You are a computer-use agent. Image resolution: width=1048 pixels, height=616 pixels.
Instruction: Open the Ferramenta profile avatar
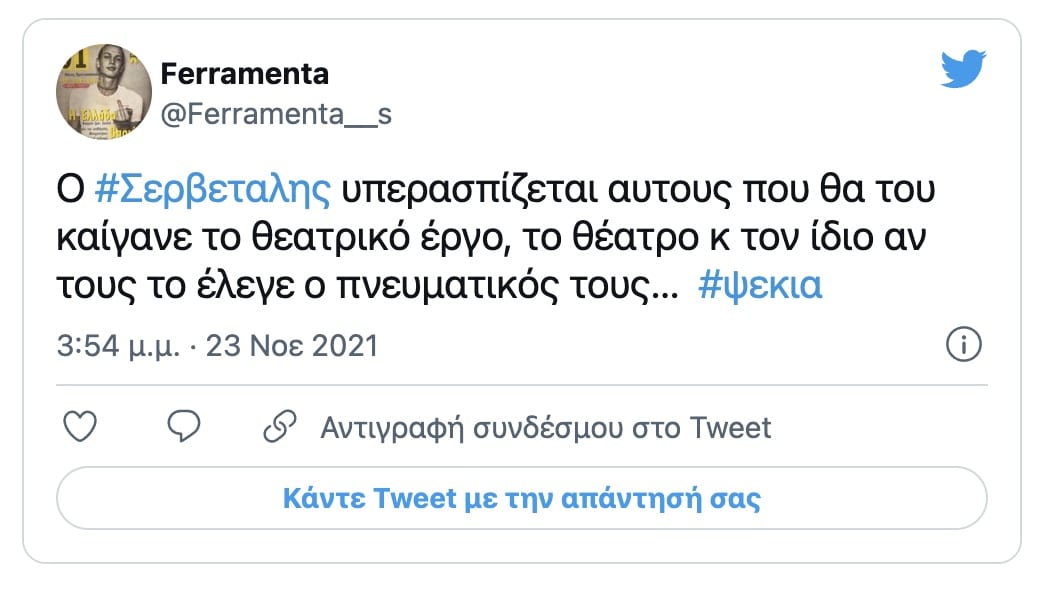102,93
